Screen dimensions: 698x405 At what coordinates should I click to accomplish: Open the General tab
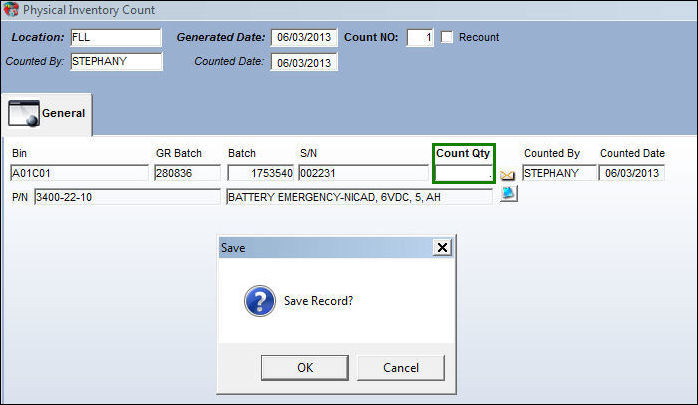(x=47, y=114)
